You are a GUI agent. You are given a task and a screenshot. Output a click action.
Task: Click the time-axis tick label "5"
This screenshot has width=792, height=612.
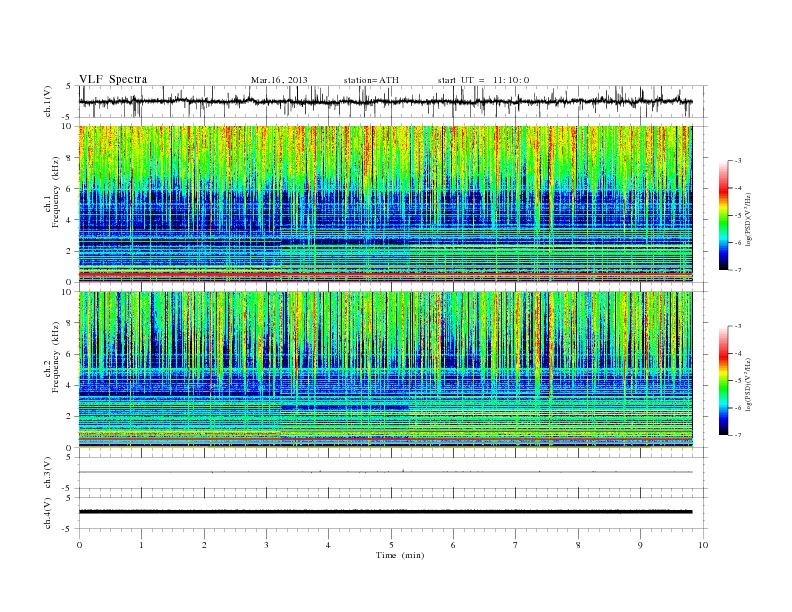391,545
